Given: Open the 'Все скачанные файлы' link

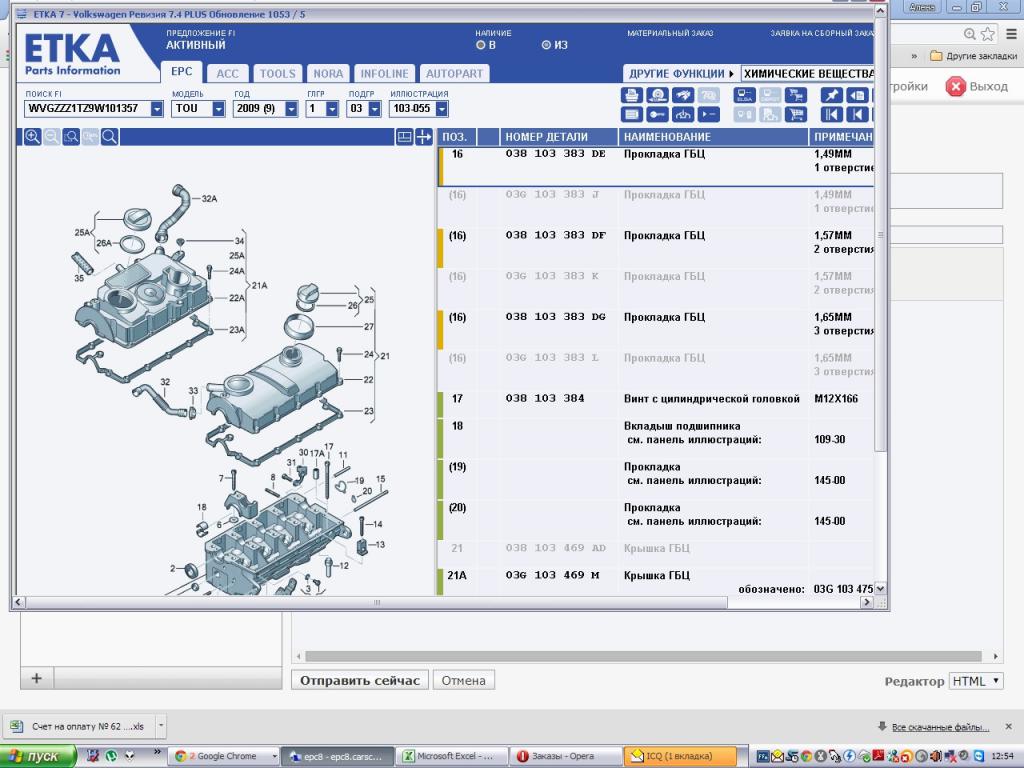Looking at the screenshot, I should (940, 727).
